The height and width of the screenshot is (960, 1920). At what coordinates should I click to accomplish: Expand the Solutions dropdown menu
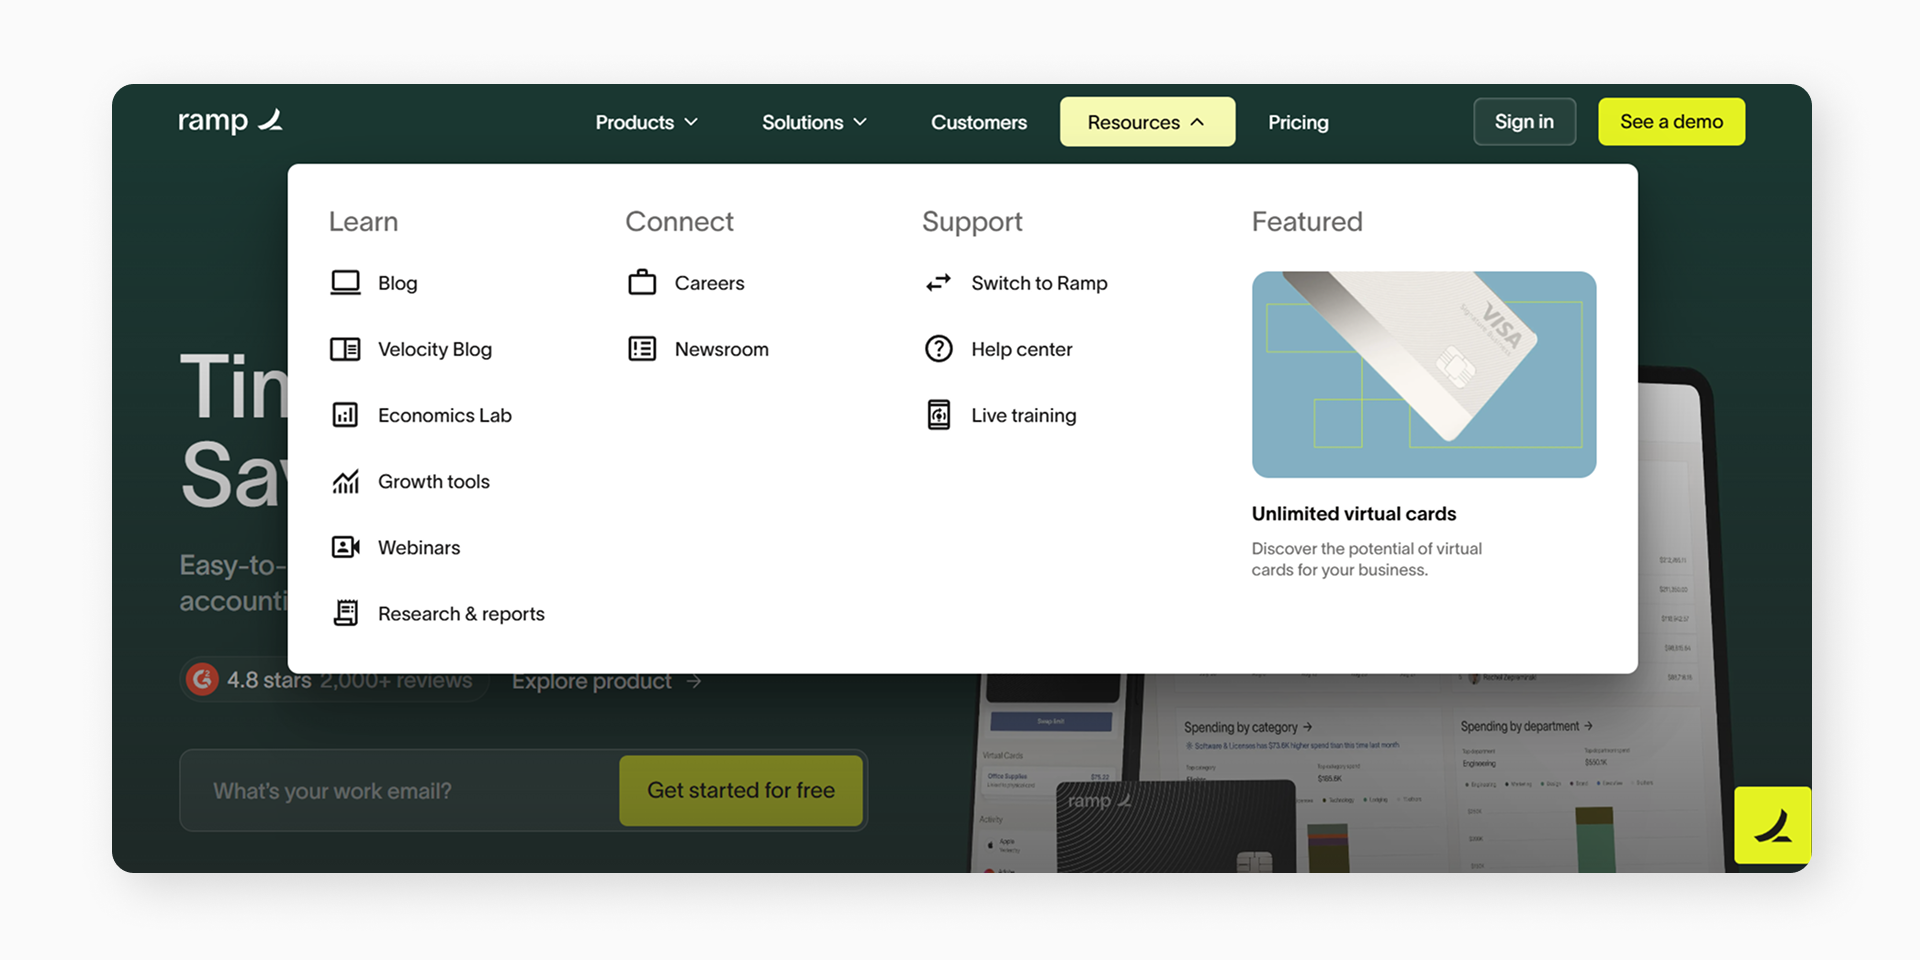coord(814,122)
